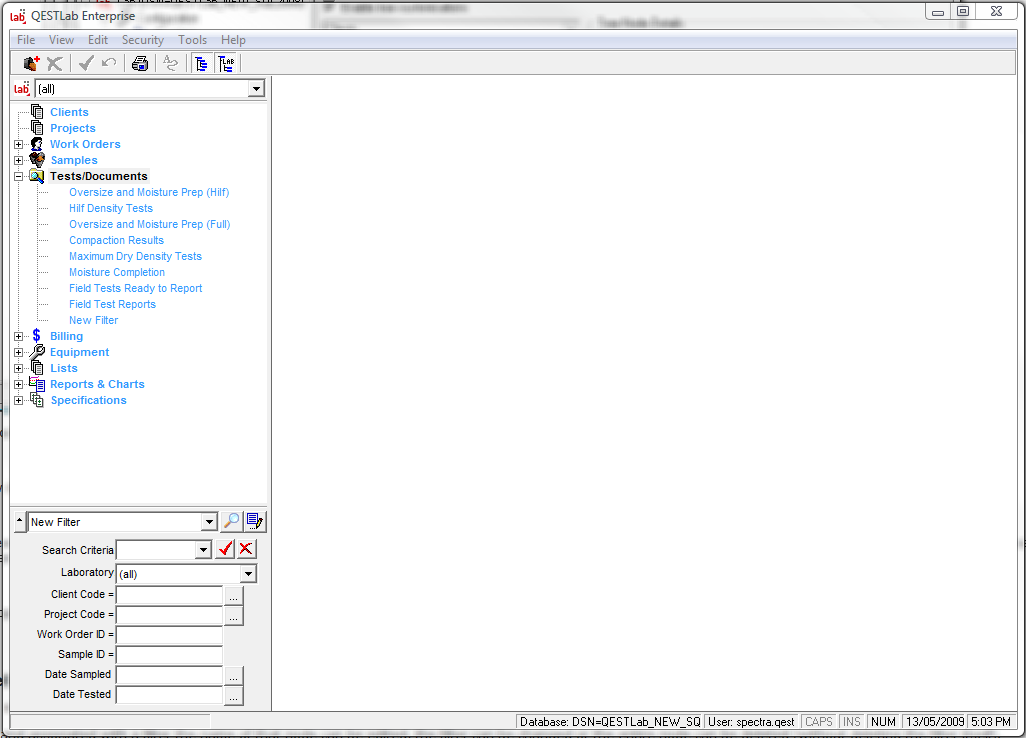Screen dimensions: 1026x738
Task: Click the magnifying glass search icon
Action: point(231,521)
